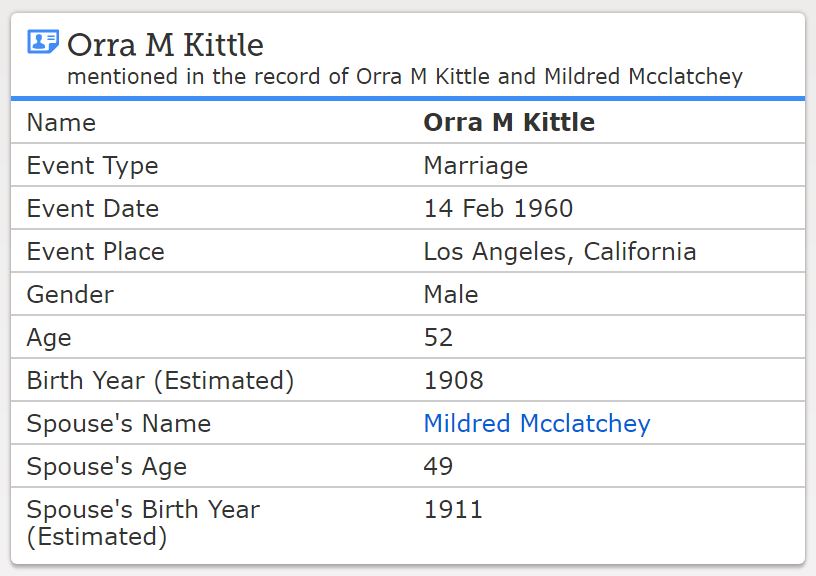Click the spouse's birth year 1911

tap(453, 509)
